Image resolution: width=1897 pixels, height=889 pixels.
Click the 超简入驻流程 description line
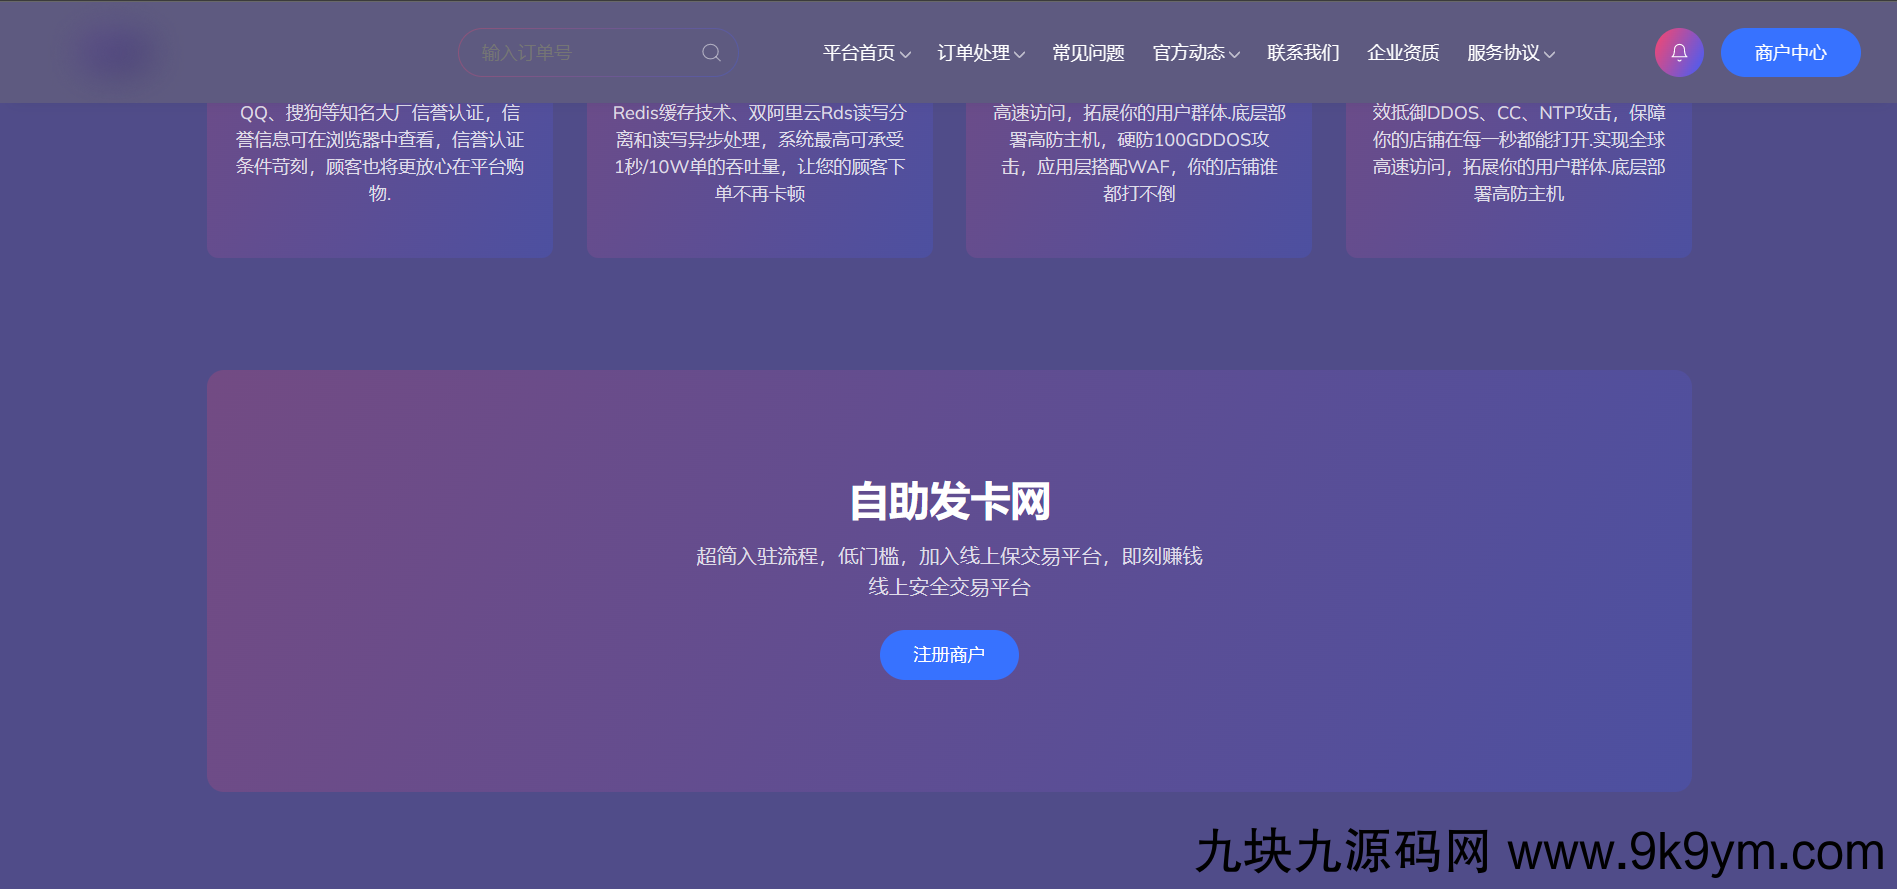point(949,556)
